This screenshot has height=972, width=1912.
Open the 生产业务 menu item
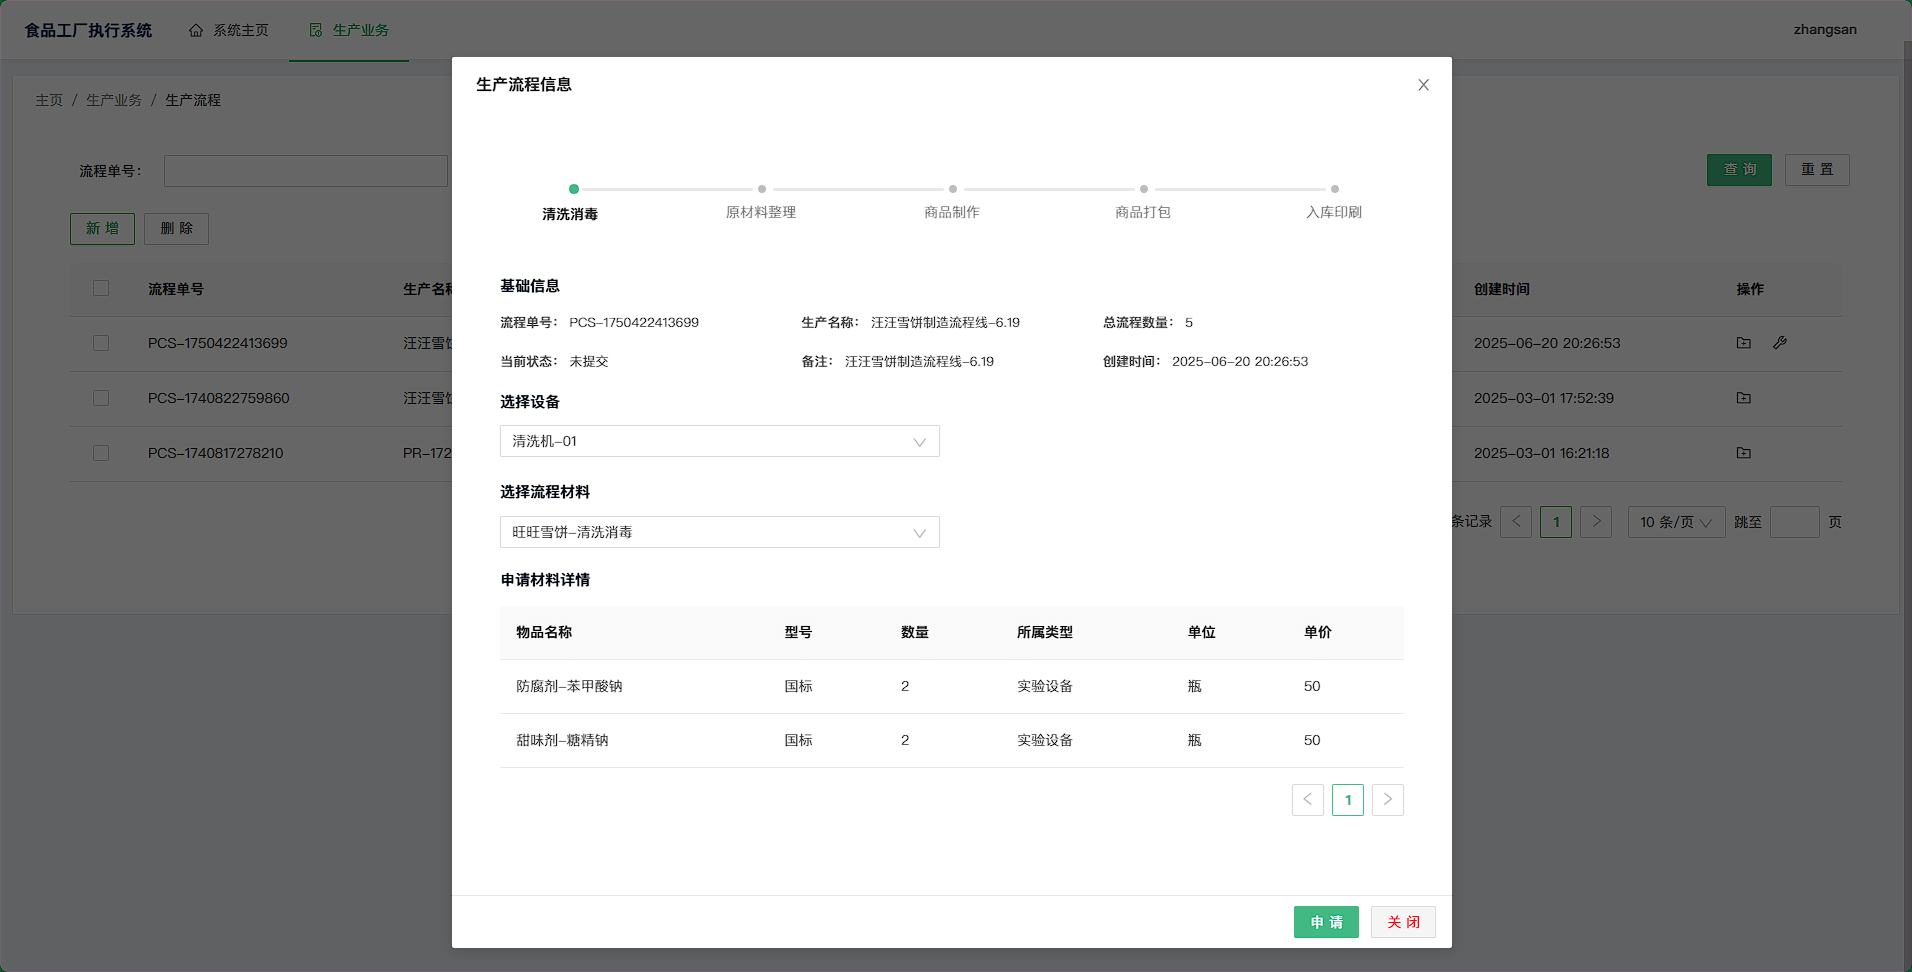pos(349,30)
